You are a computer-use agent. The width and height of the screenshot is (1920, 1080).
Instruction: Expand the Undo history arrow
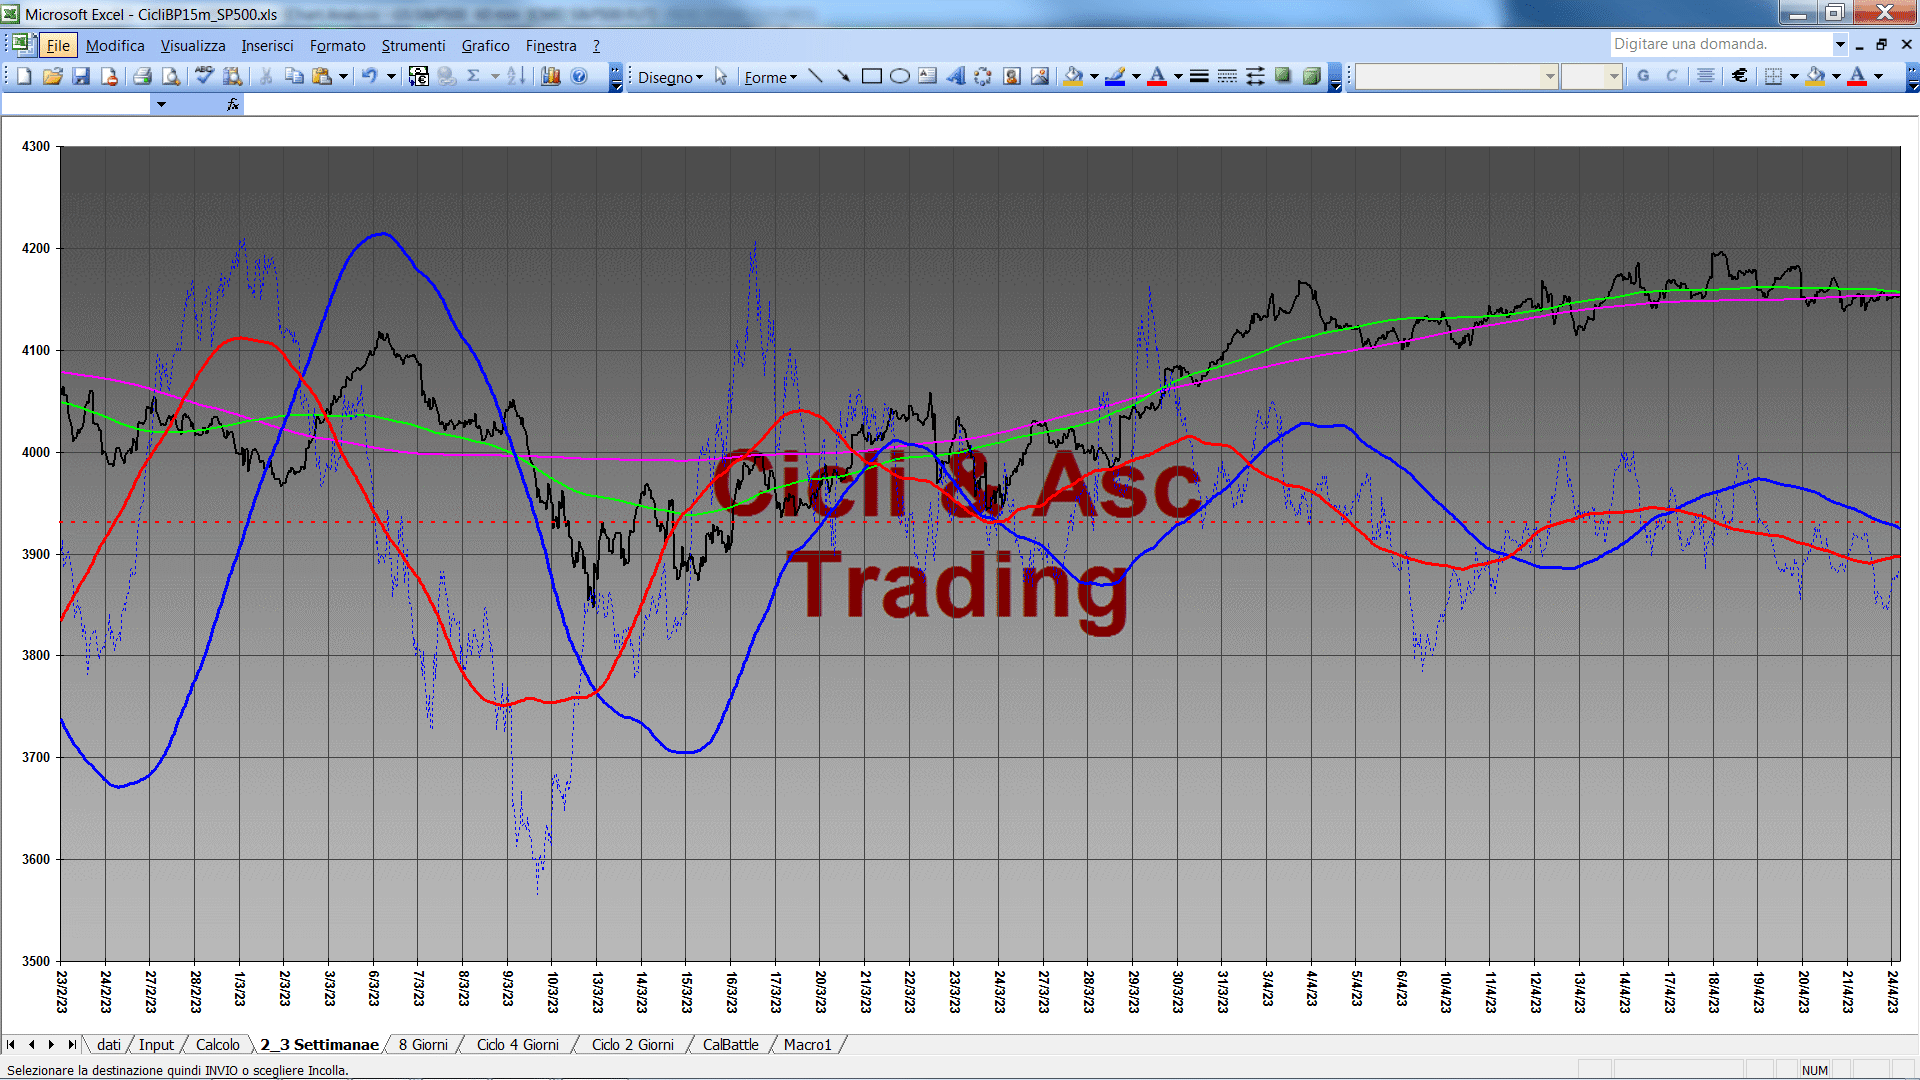391,76
